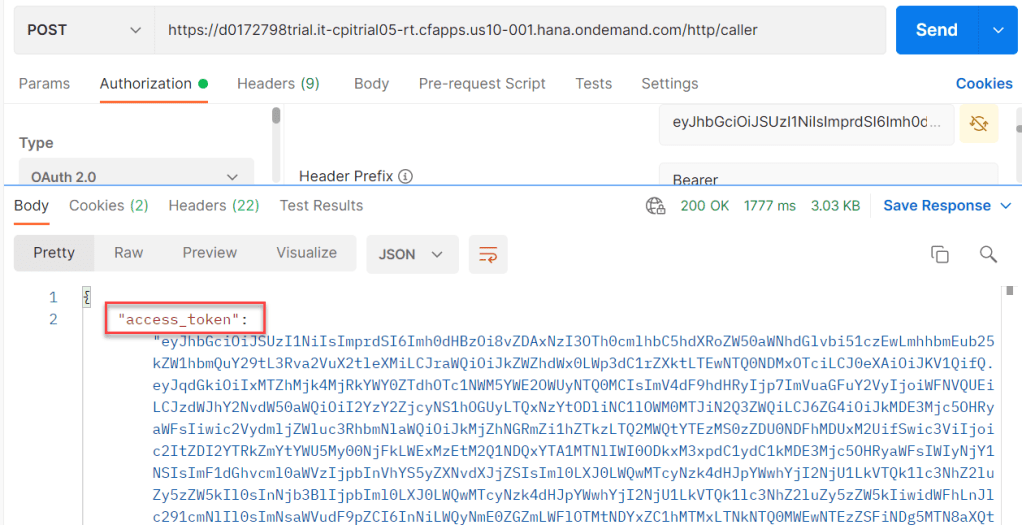Select the Pre-request Script tab
This screenshot has height=525, width=1022.
click(482, 84)
